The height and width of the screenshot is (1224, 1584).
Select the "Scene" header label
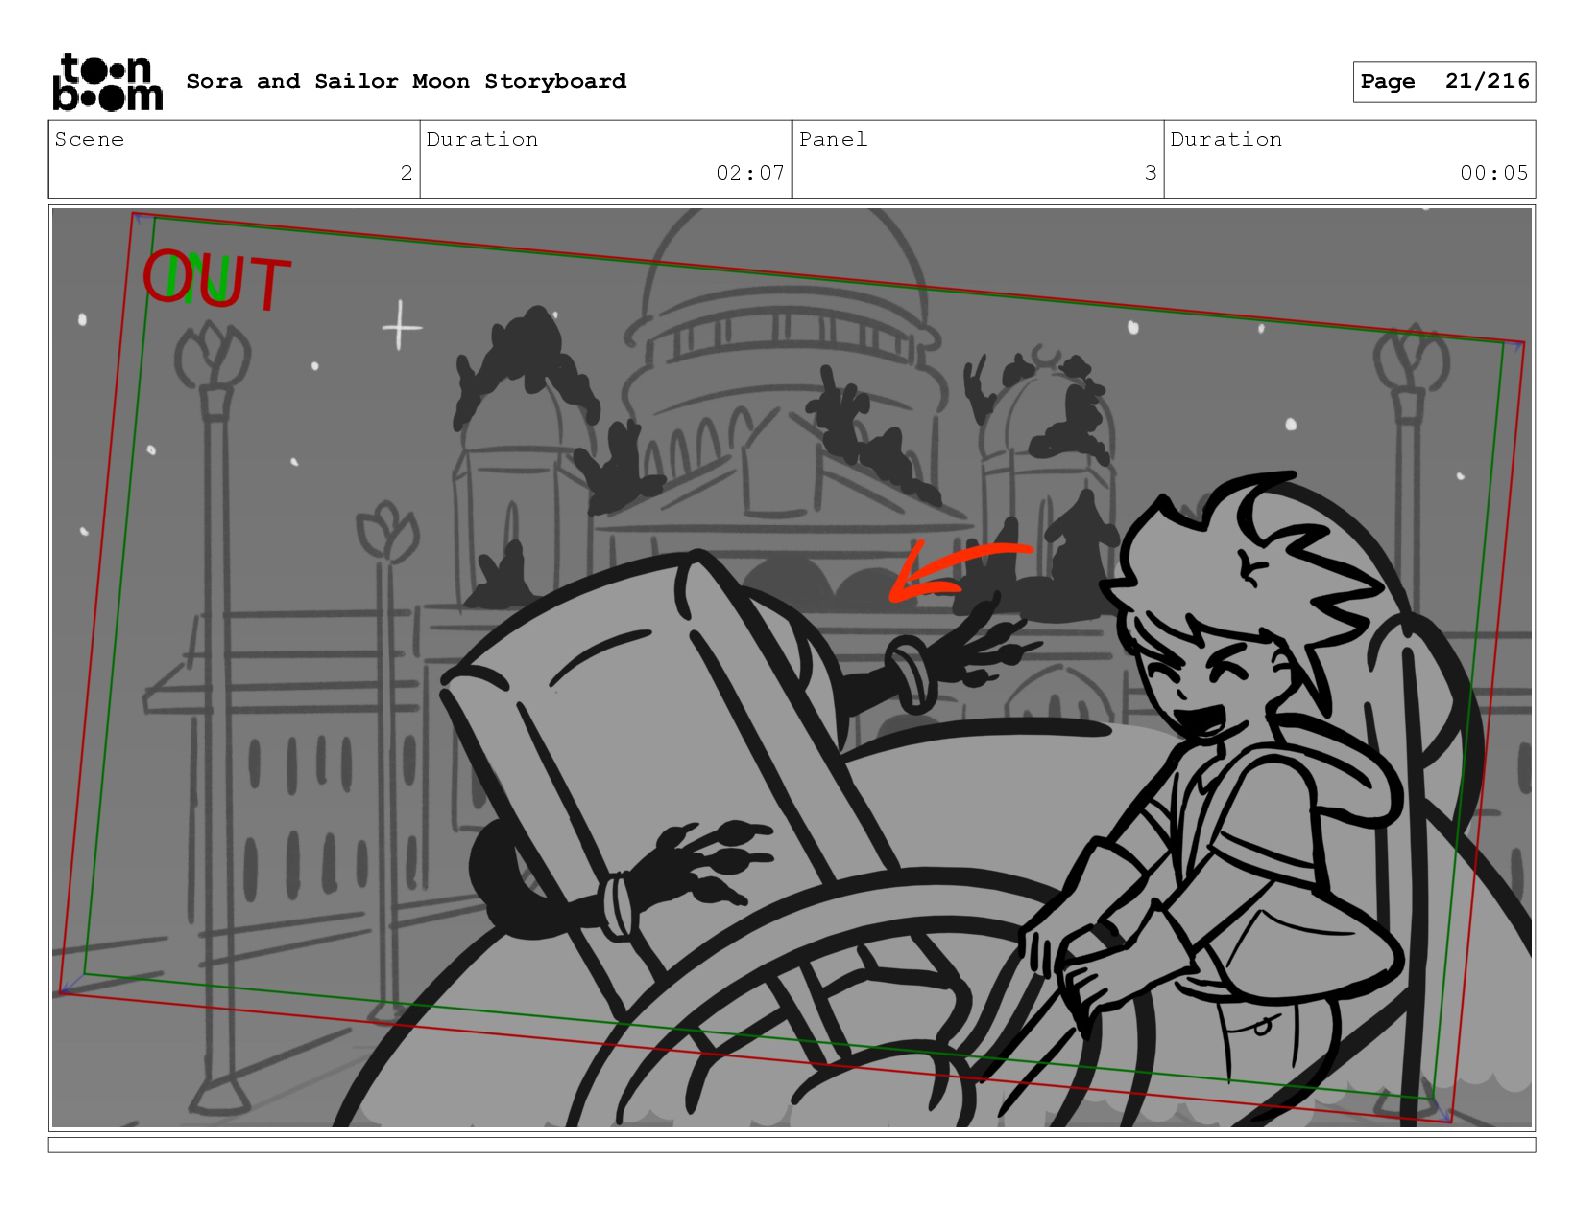(x=89, y=139)
